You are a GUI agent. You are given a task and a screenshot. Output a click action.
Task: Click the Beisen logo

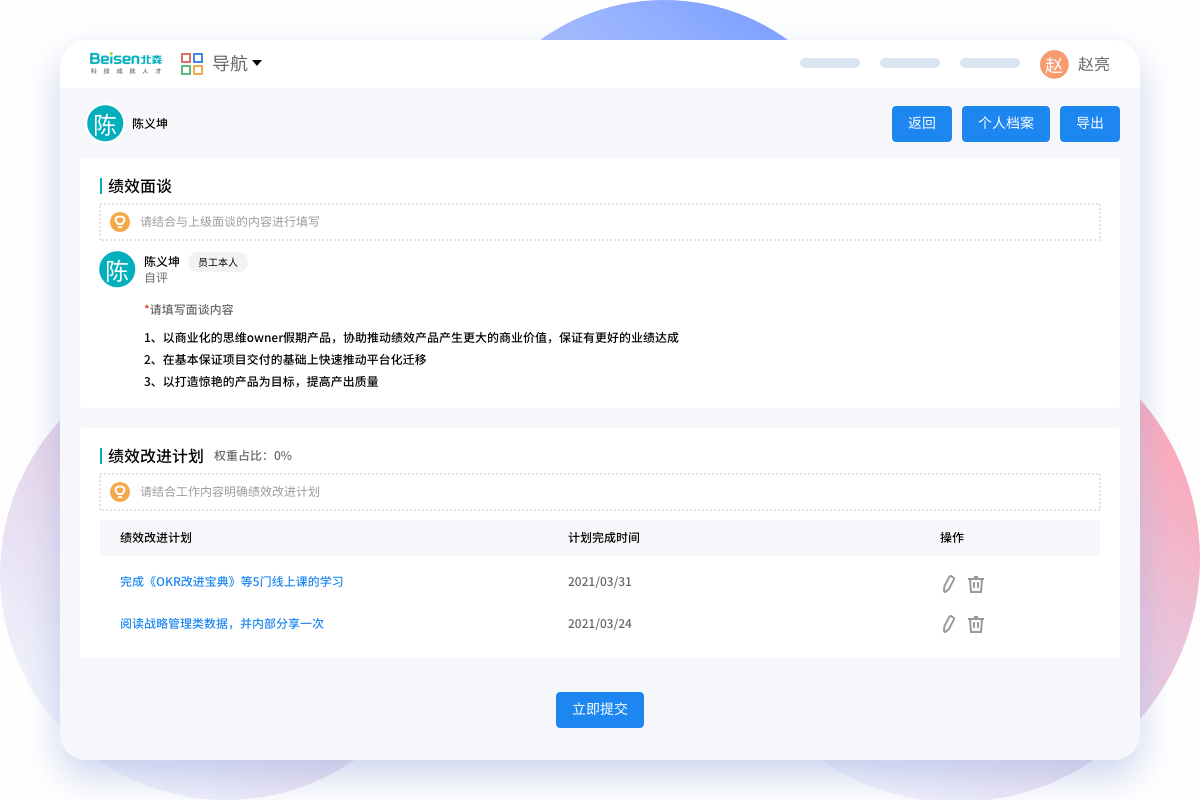click(126, 62)
